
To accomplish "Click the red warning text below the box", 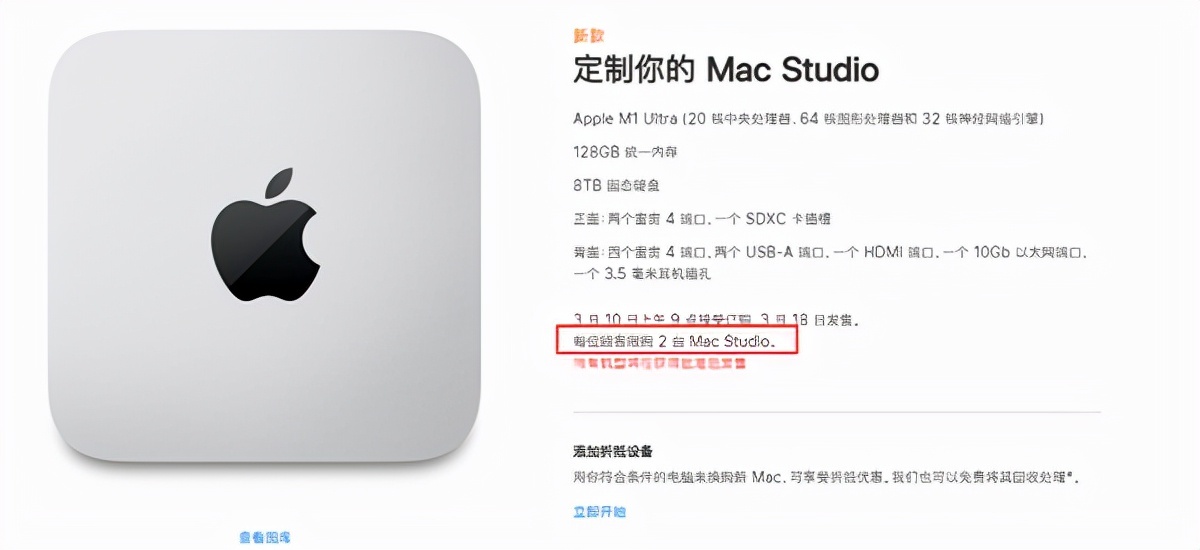I will coord(659,364).
